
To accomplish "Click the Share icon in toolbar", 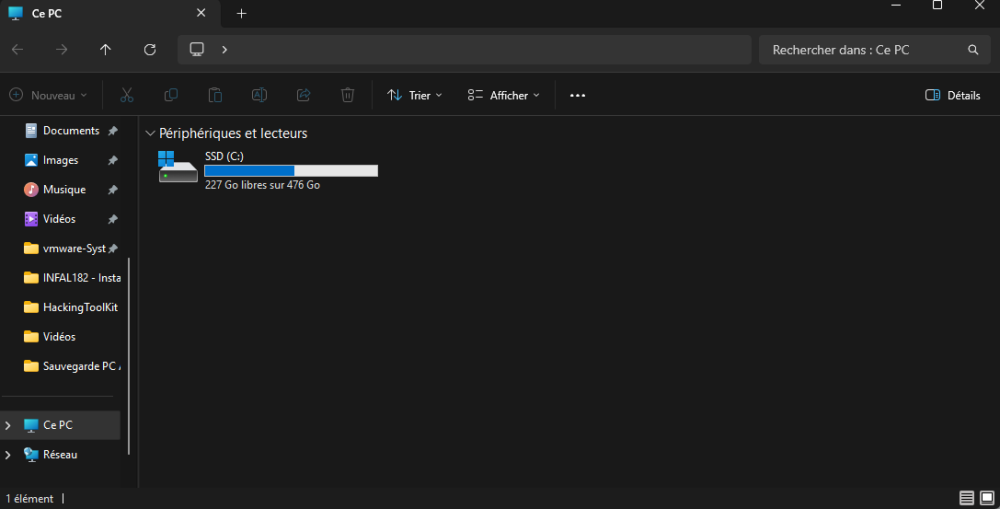I will [x=303, y=95].
